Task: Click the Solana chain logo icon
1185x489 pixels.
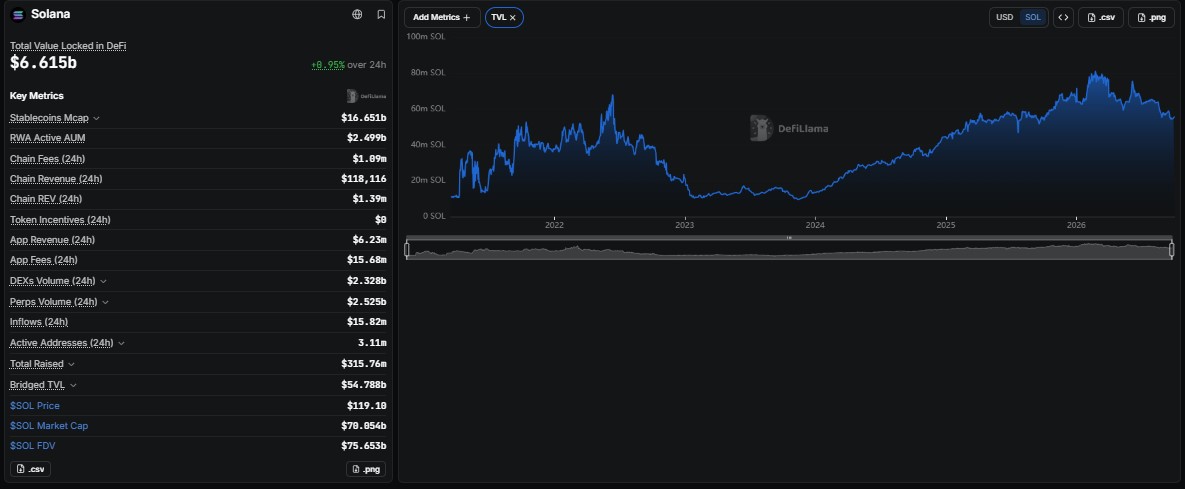Action: coord(17,14)
